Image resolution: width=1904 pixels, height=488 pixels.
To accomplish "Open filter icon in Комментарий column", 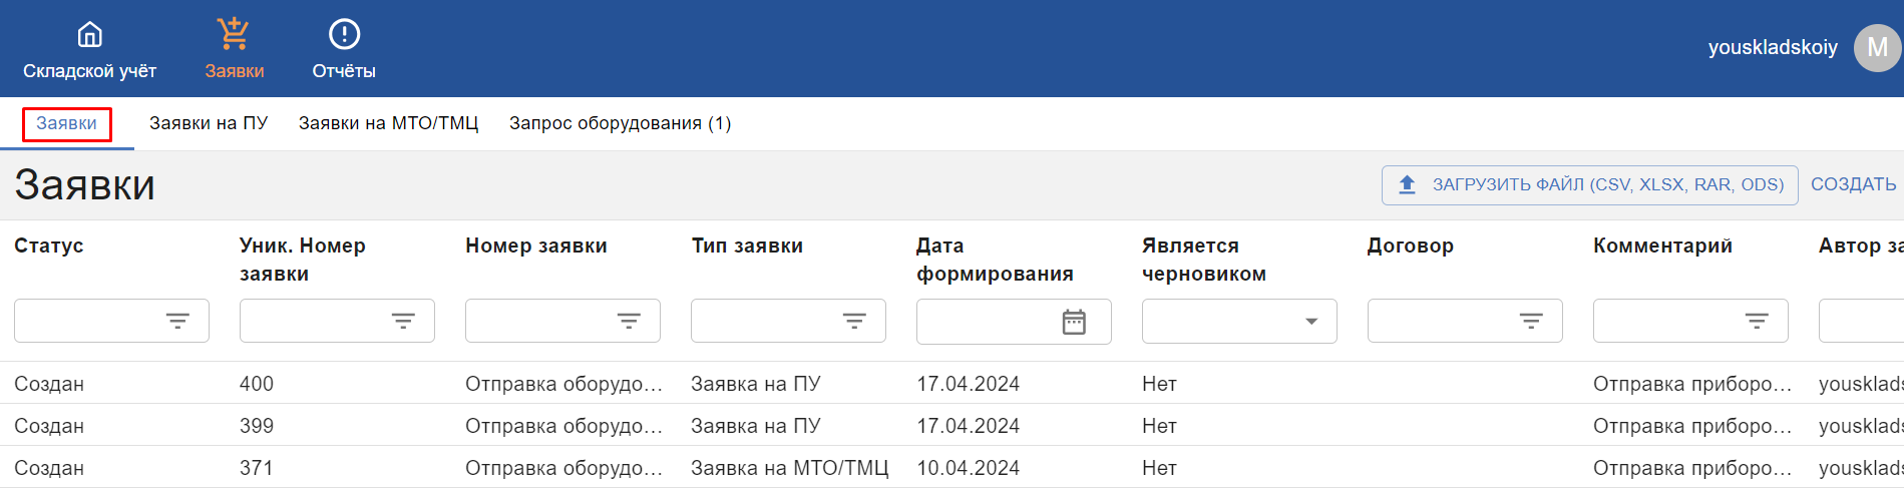I will pos(1757,321).
